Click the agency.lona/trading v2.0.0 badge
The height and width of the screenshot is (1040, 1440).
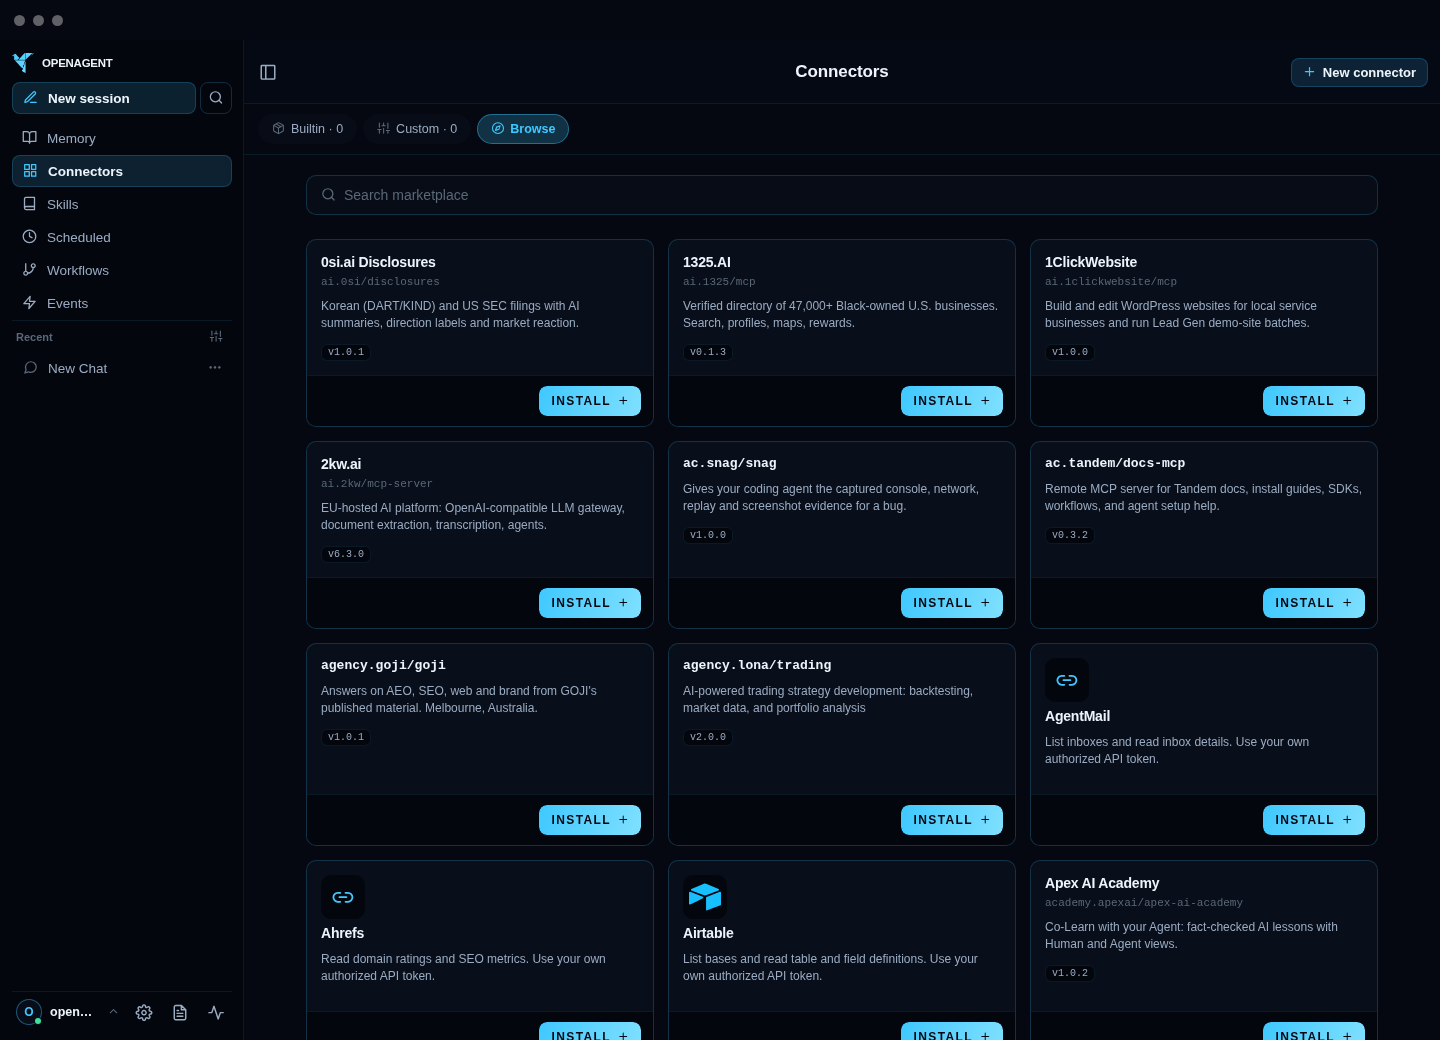(708, 737)
